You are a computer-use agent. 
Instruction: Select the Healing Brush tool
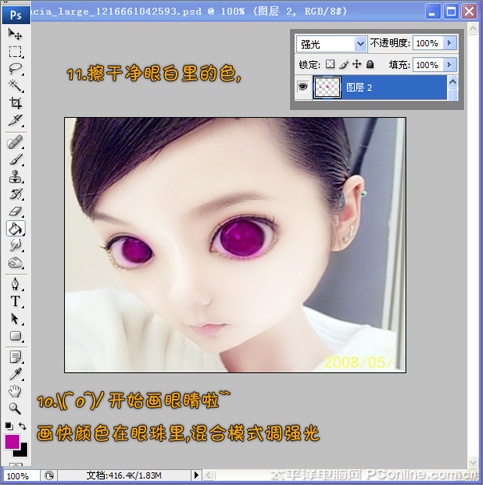pos(15,142)
